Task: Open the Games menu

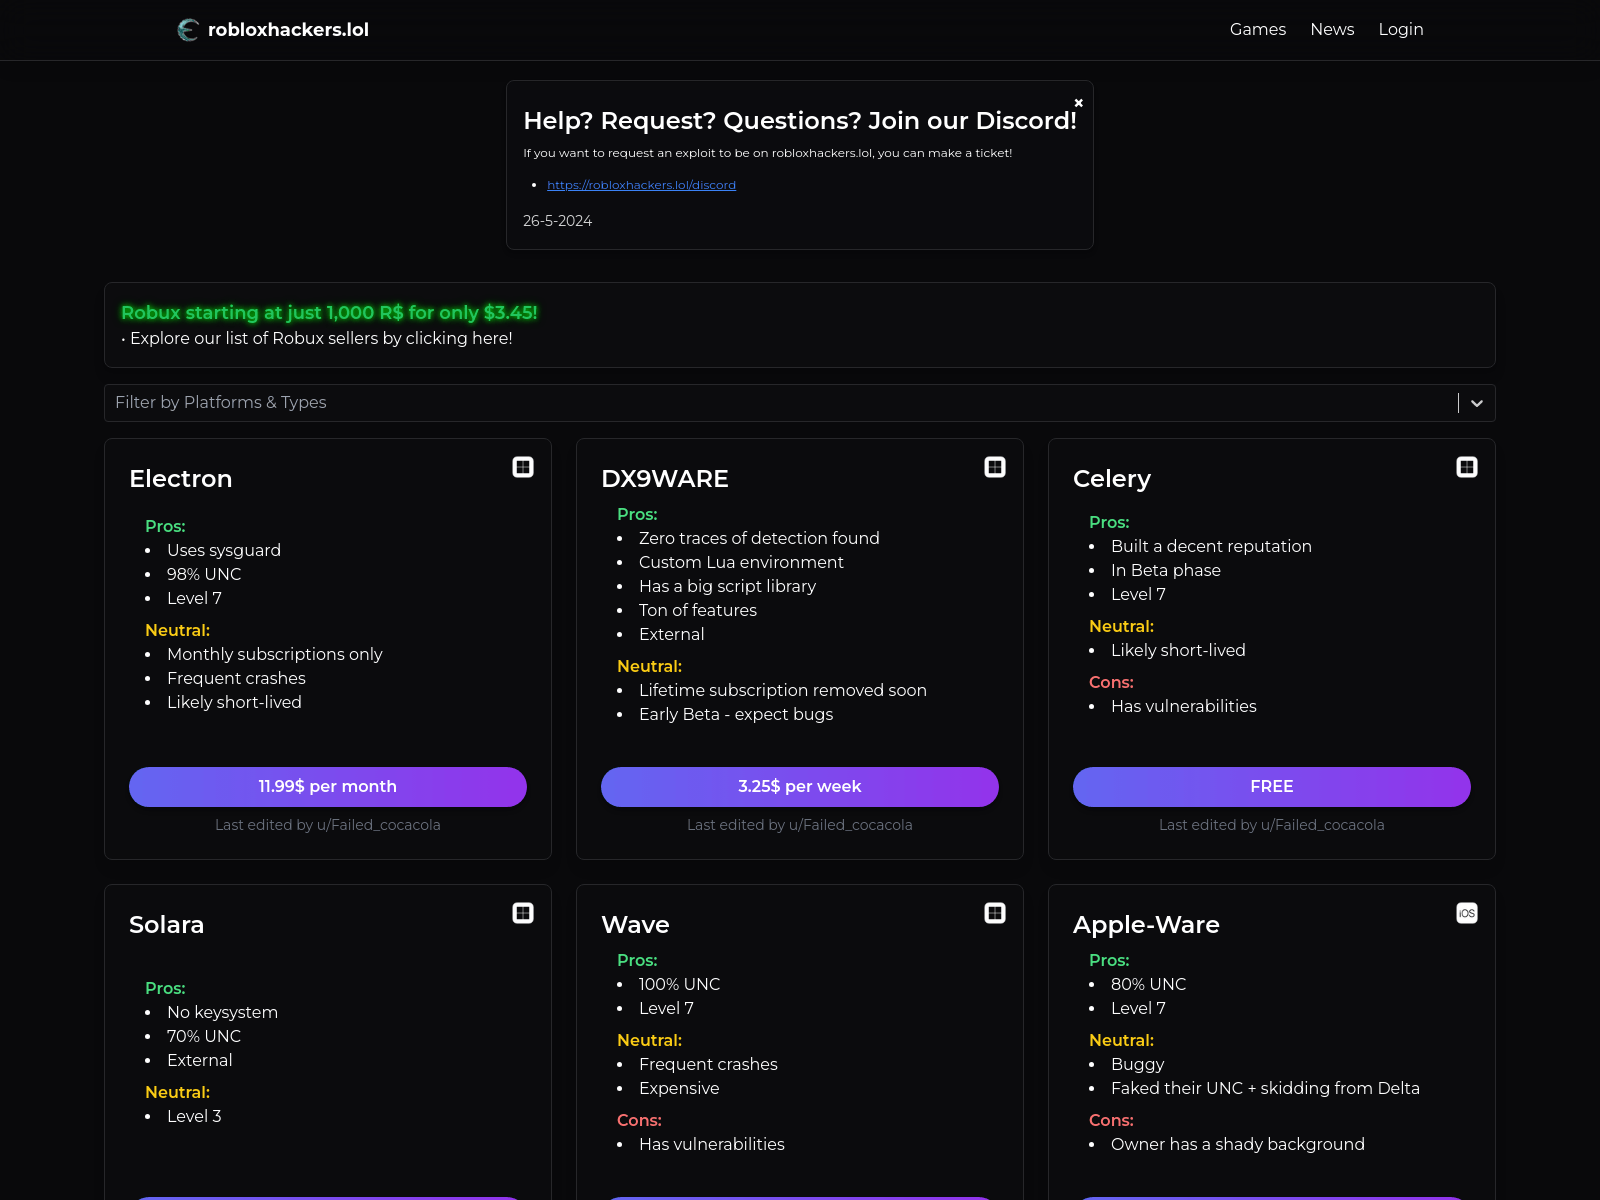Action: (1258, 30)
